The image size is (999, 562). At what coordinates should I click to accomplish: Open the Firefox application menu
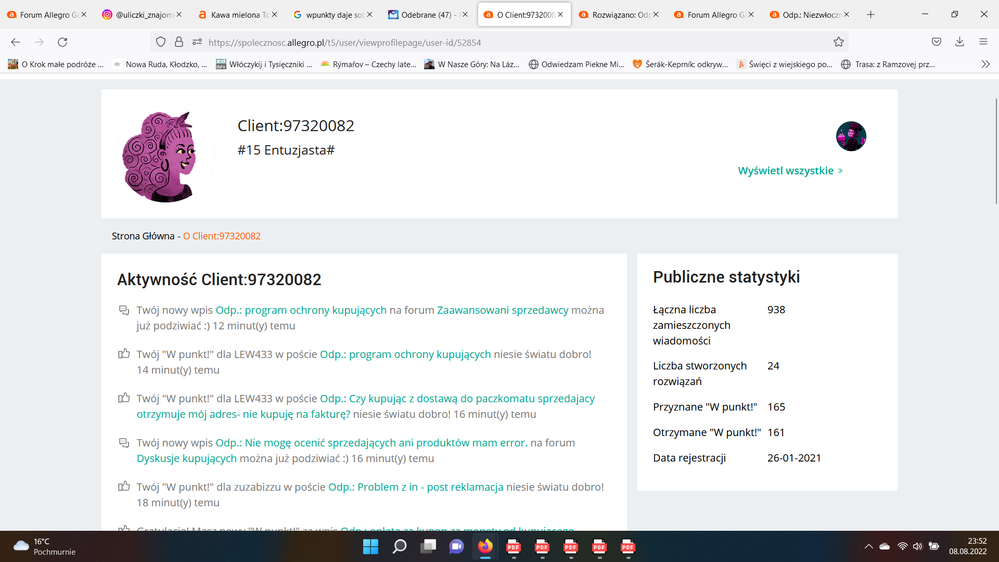983,42
